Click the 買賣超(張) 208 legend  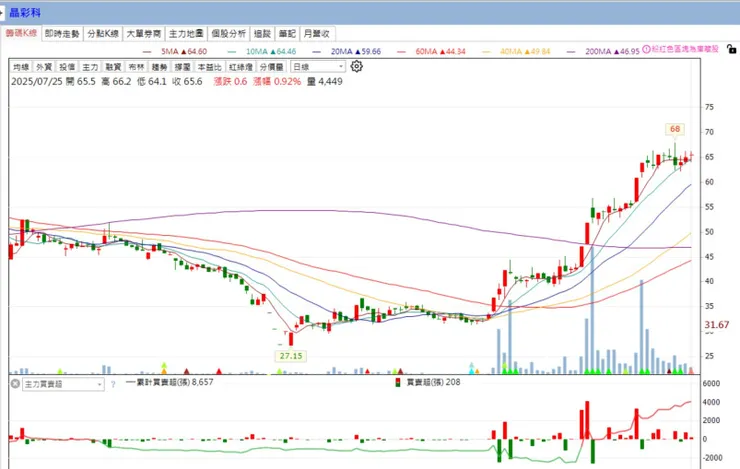click(x=433, y=382)
